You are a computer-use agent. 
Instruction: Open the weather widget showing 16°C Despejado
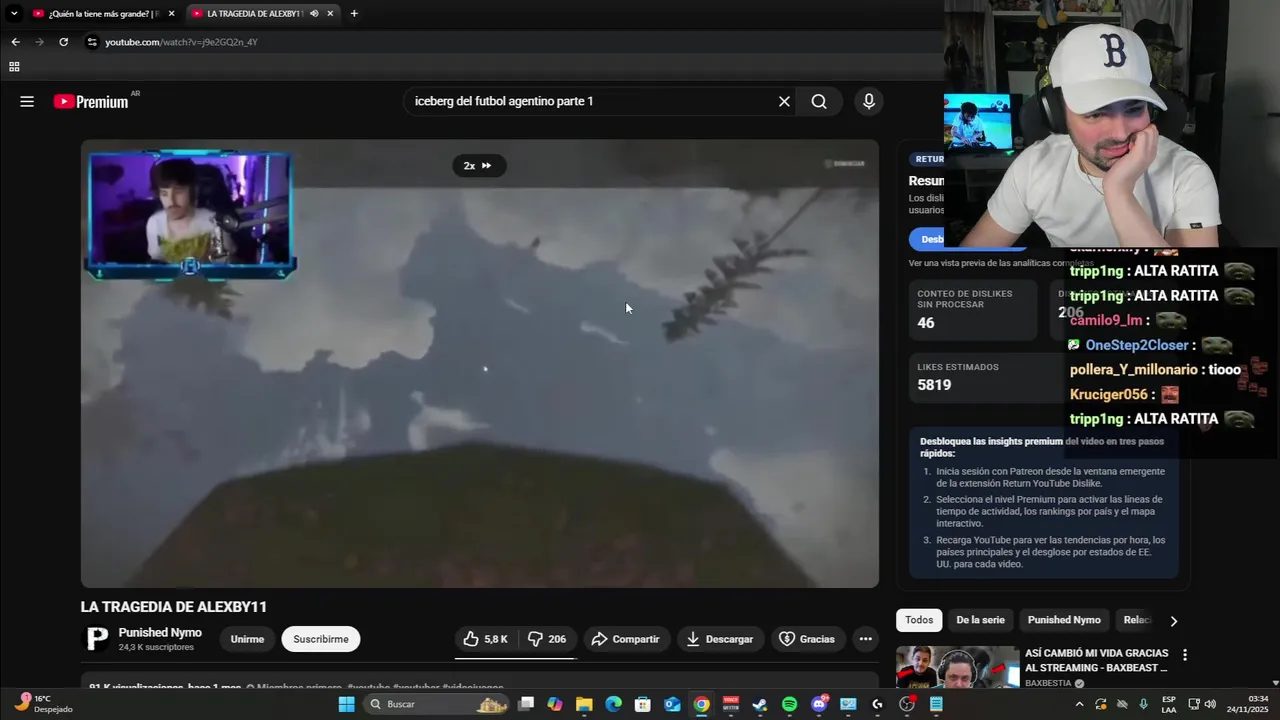click(x=42, y=704)
